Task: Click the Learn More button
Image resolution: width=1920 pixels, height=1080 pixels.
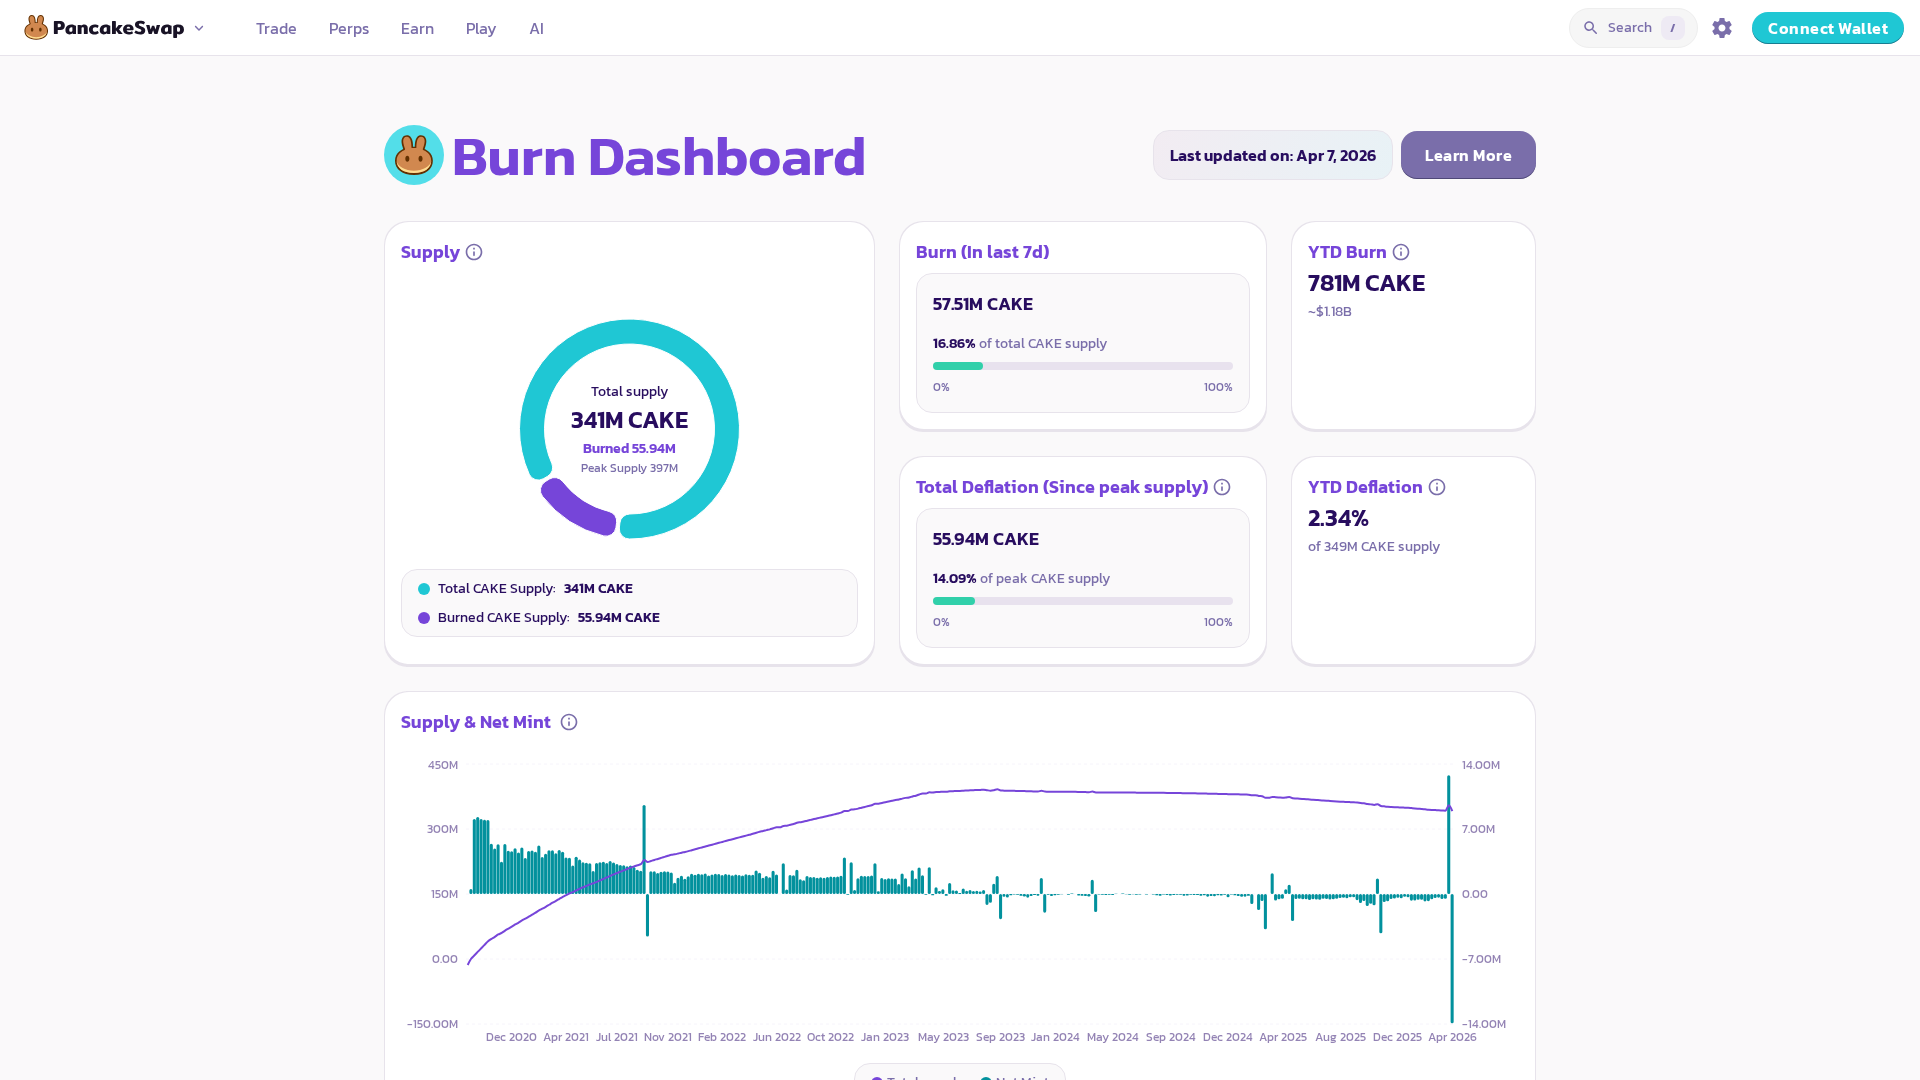Action: coord(1468,155)
